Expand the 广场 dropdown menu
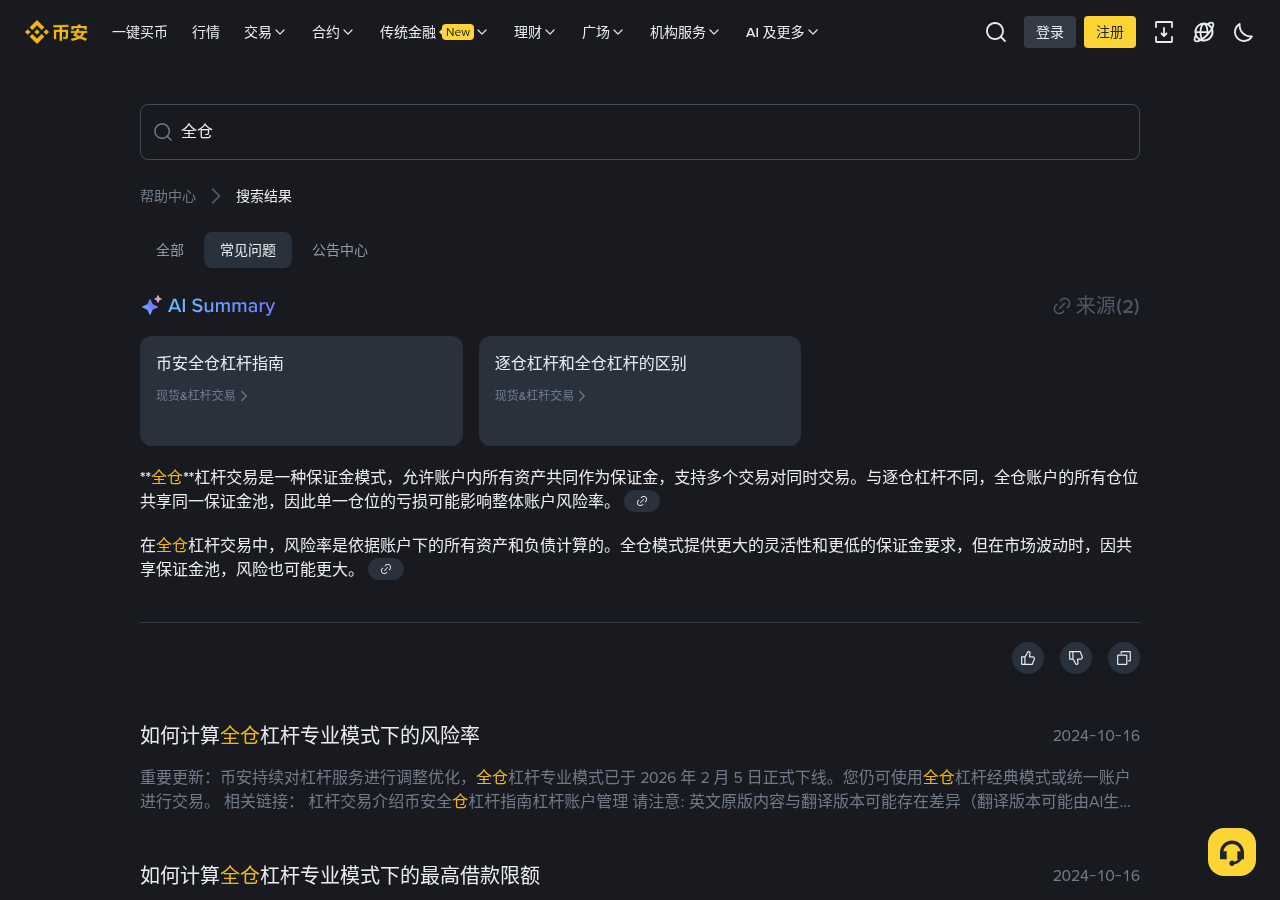 coord(603,32)
